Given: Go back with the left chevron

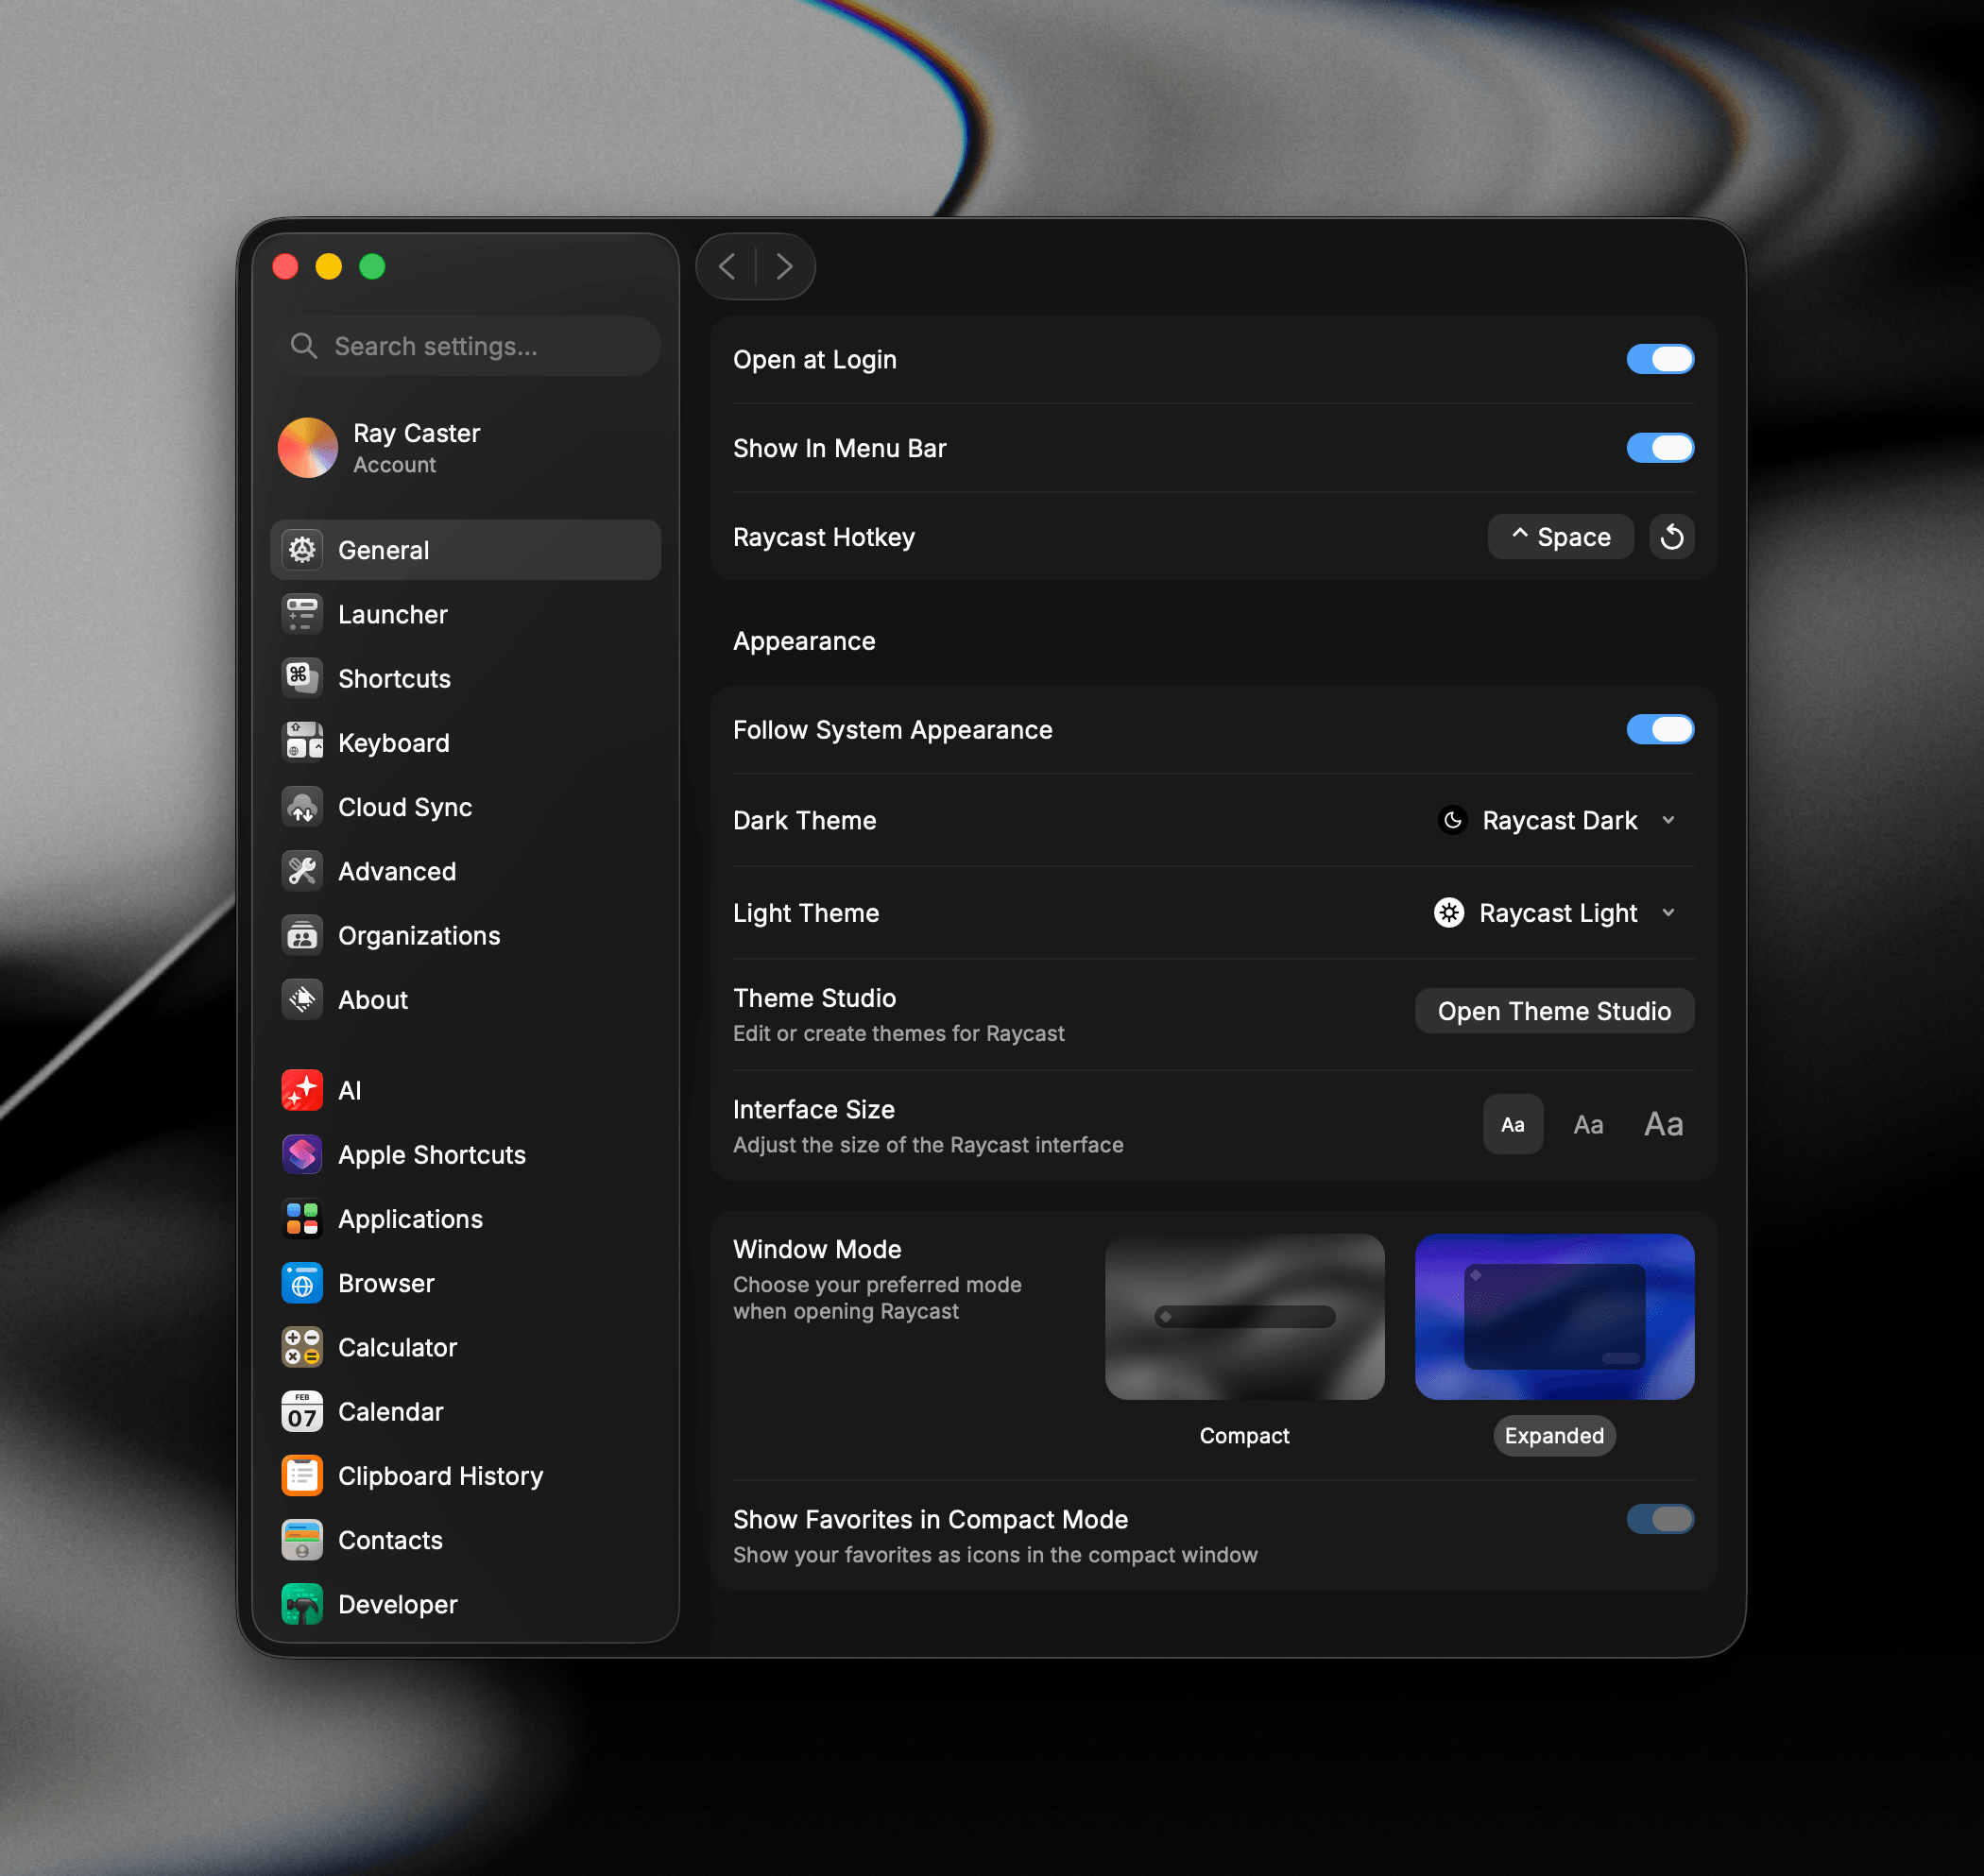Looking at the screenshot, I should [x=727, y=266].
